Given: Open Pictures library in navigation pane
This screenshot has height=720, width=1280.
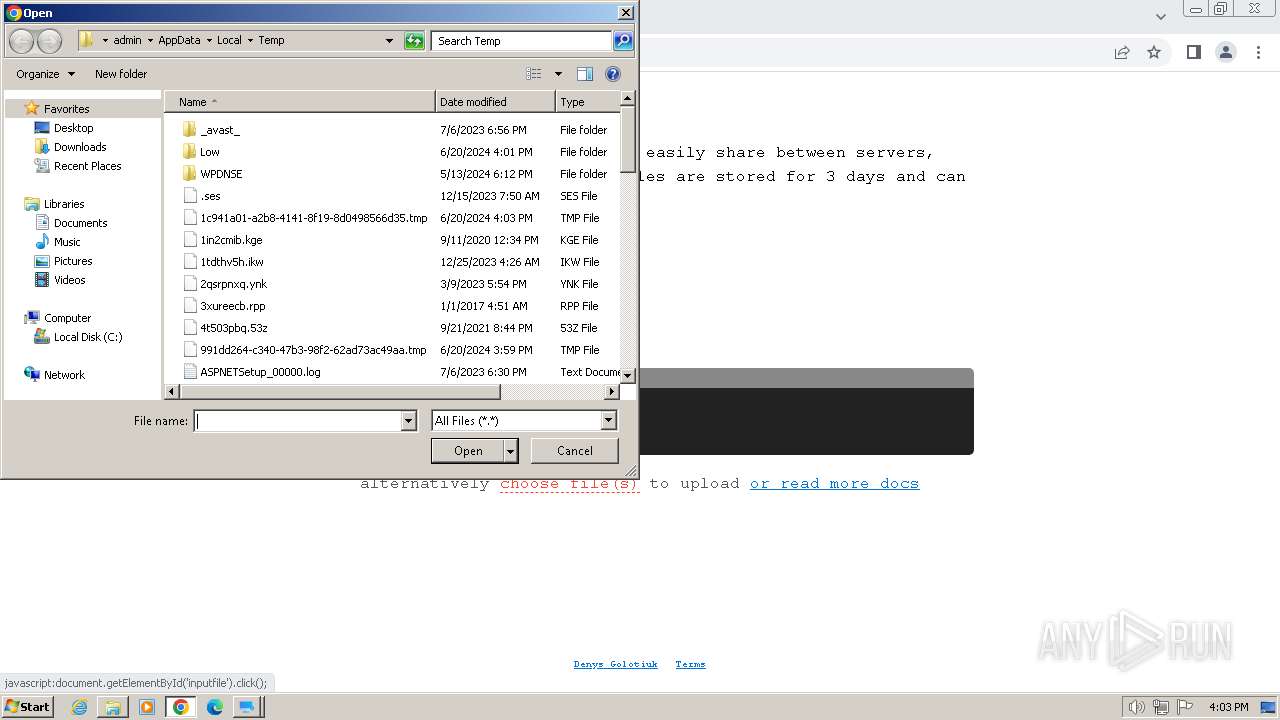Looking at the screenshot, I should point(73,261).
